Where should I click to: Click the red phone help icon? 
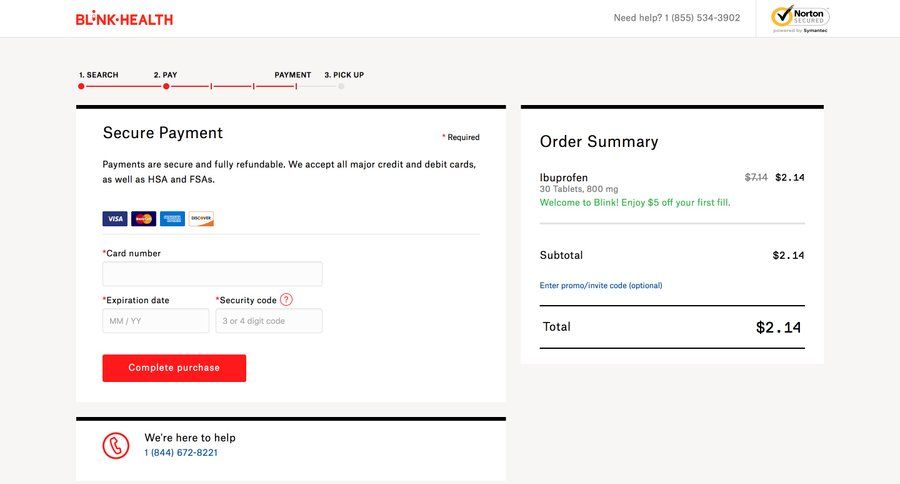pyautogui.click(x=116, y=445)
